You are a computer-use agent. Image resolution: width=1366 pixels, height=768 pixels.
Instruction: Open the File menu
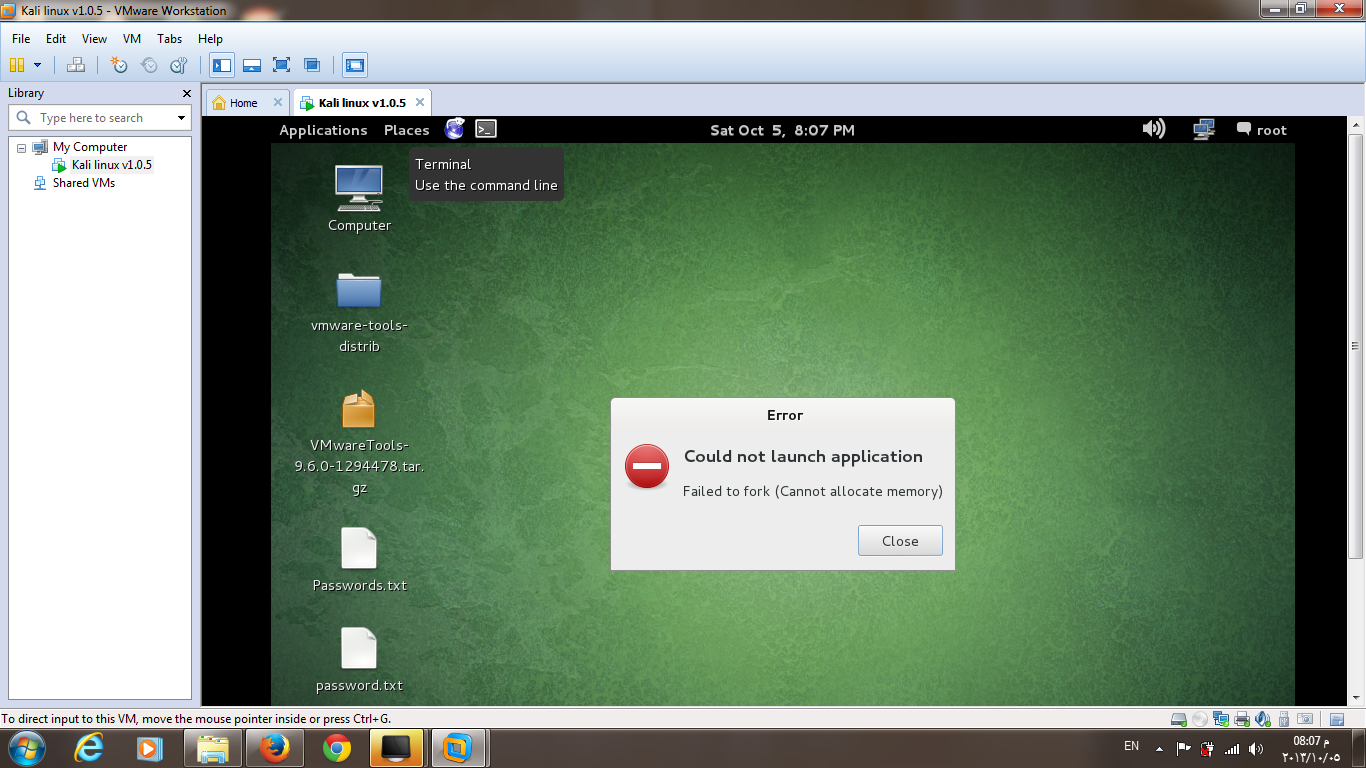(x=21, y=39)
